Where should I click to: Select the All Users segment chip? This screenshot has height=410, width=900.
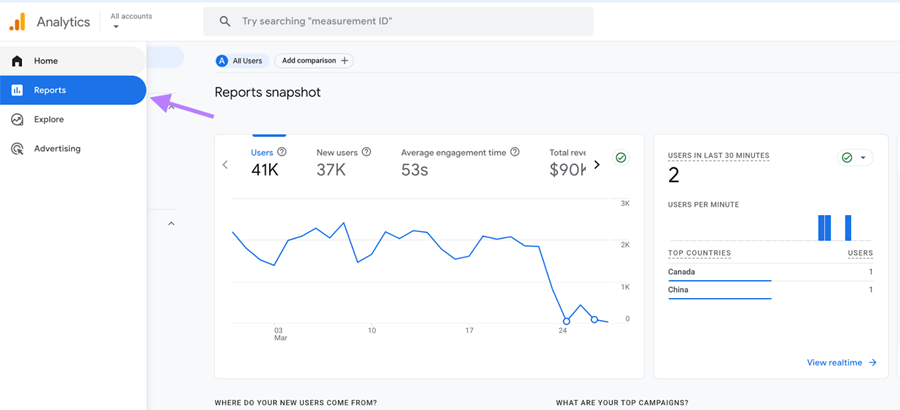pyautogui.click(x=242, y=61)
